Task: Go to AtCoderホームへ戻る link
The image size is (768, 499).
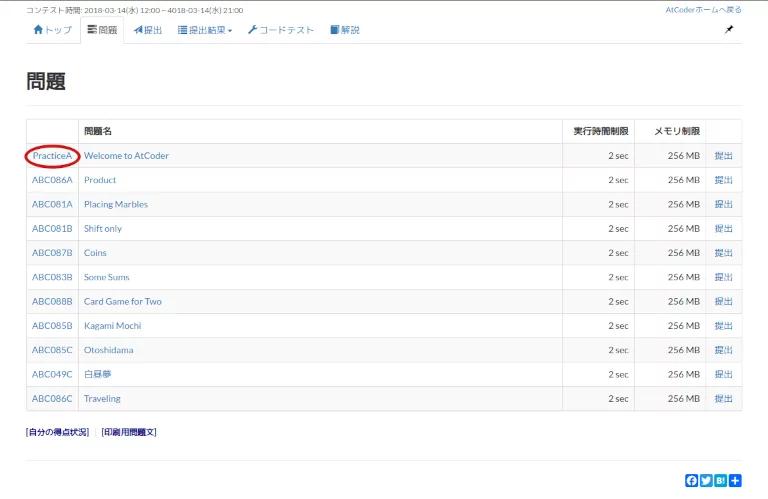Action: pos(703,10)
